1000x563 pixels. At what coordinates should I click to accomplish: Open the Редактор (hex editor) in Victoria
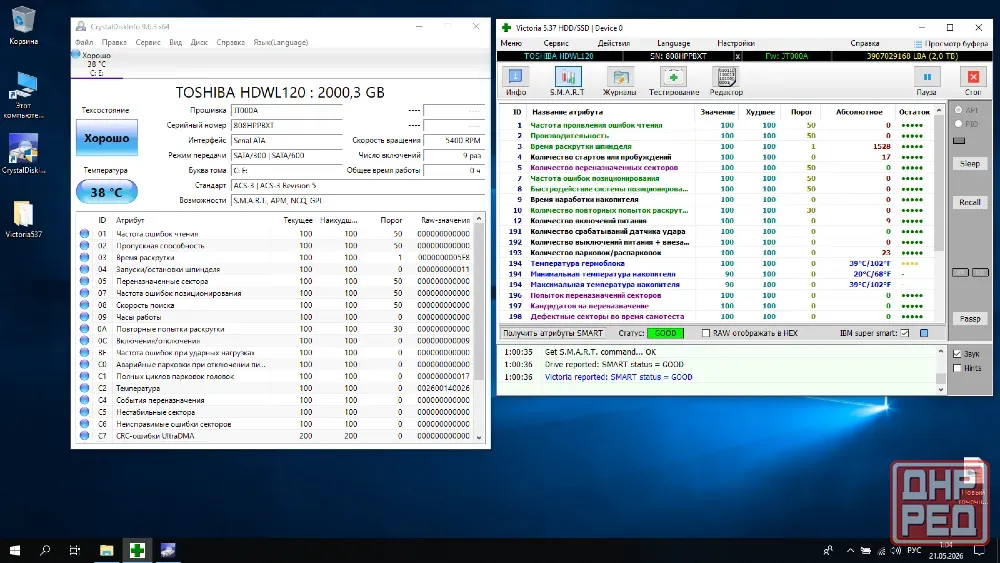click(x=726, y=81)
